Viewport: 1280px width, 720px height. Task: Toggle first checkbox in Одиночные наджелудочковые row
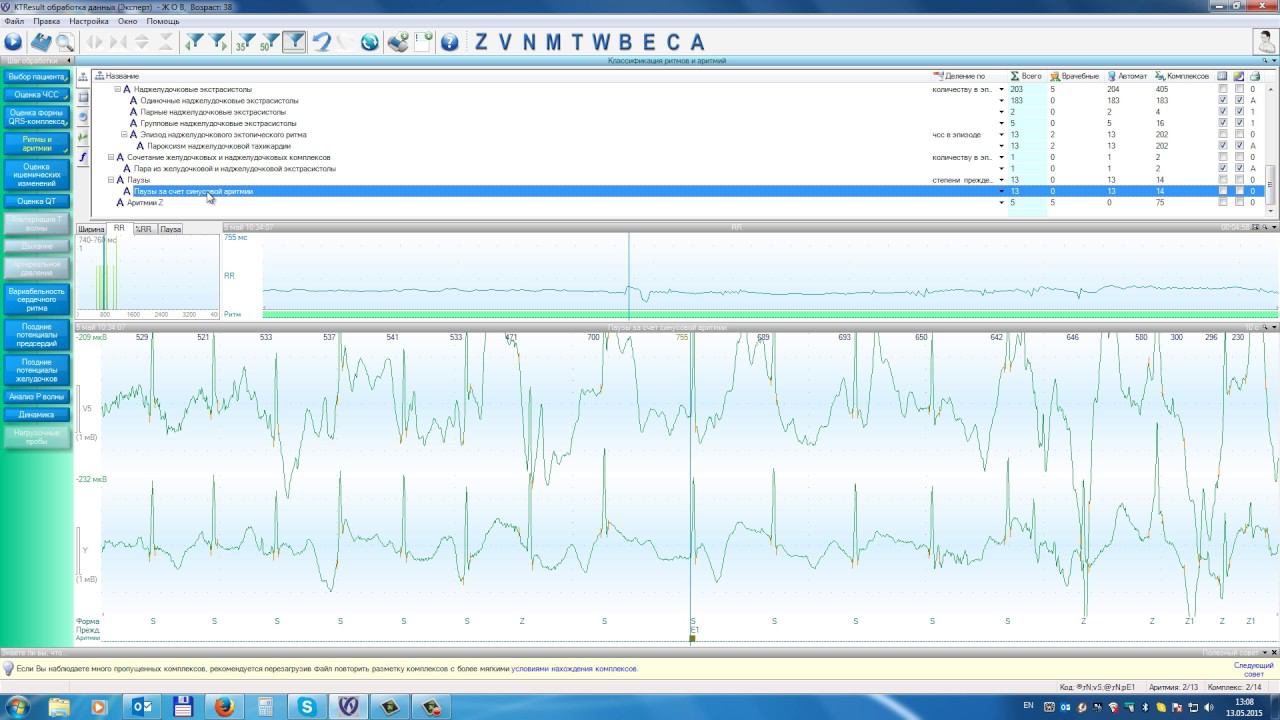1222,100
